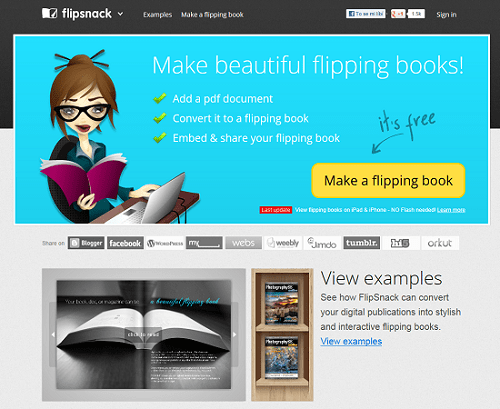Share on Jimdo icon
The height and width of the screenshot is (409, 500).
(322, 243)
